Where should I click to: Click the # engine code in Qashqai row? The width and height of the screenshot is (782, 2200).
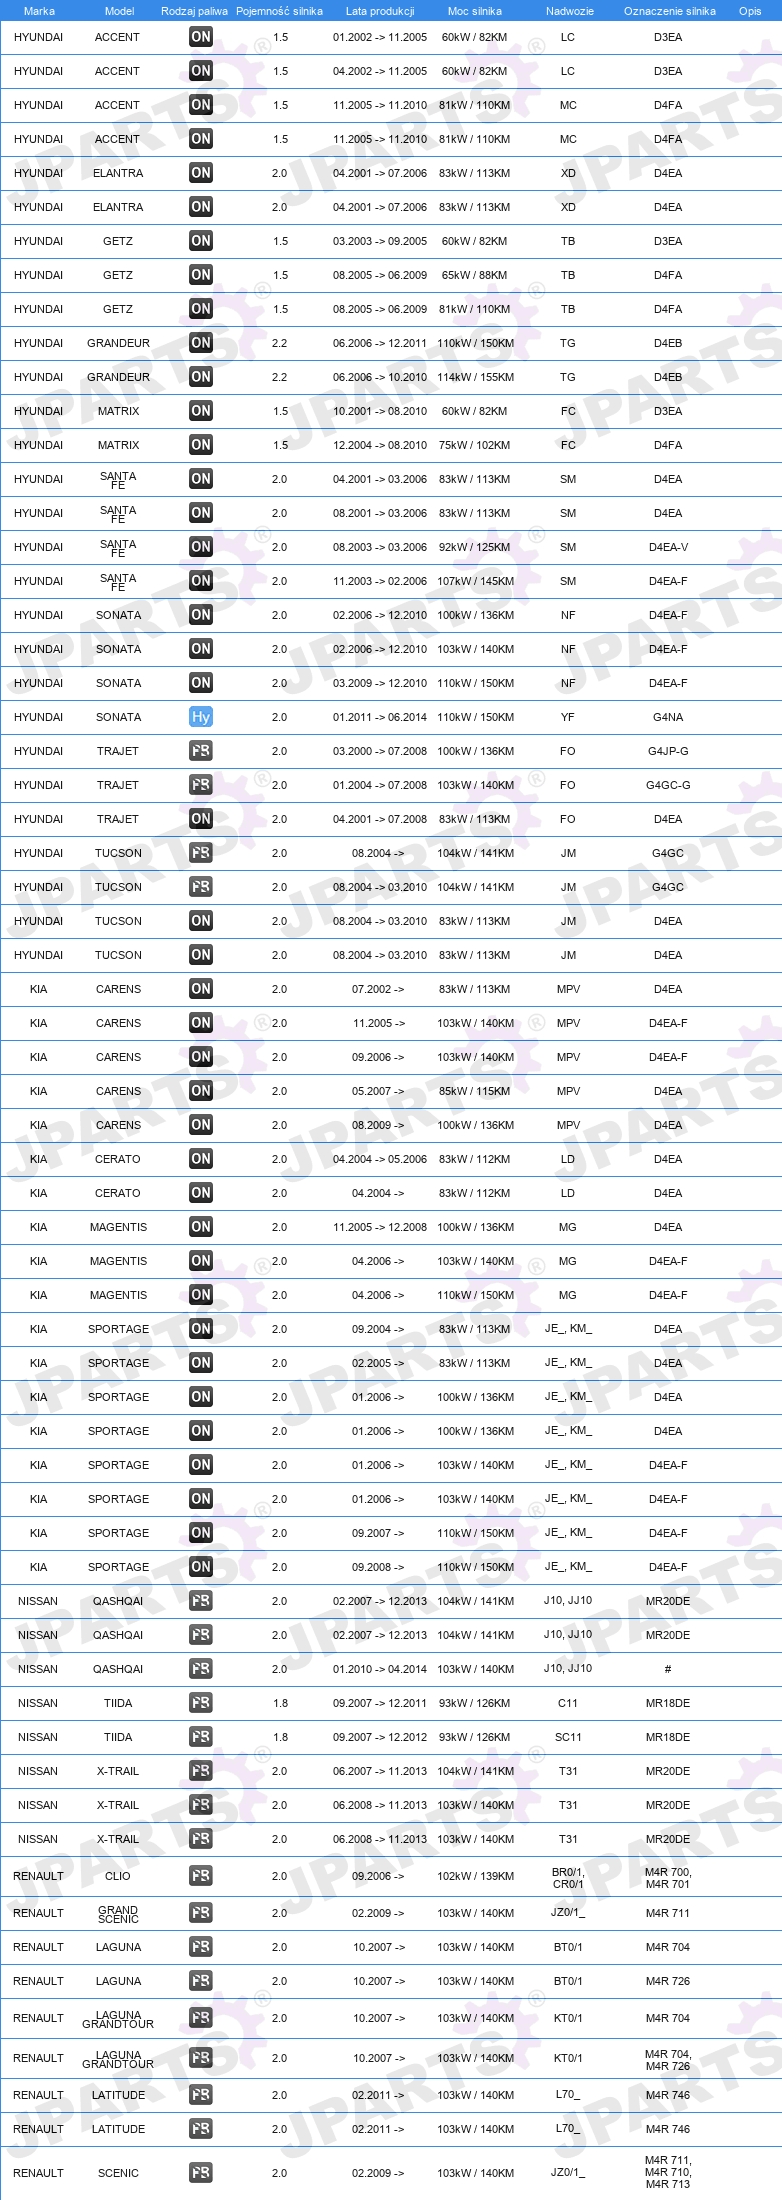tap(668, 1669)
